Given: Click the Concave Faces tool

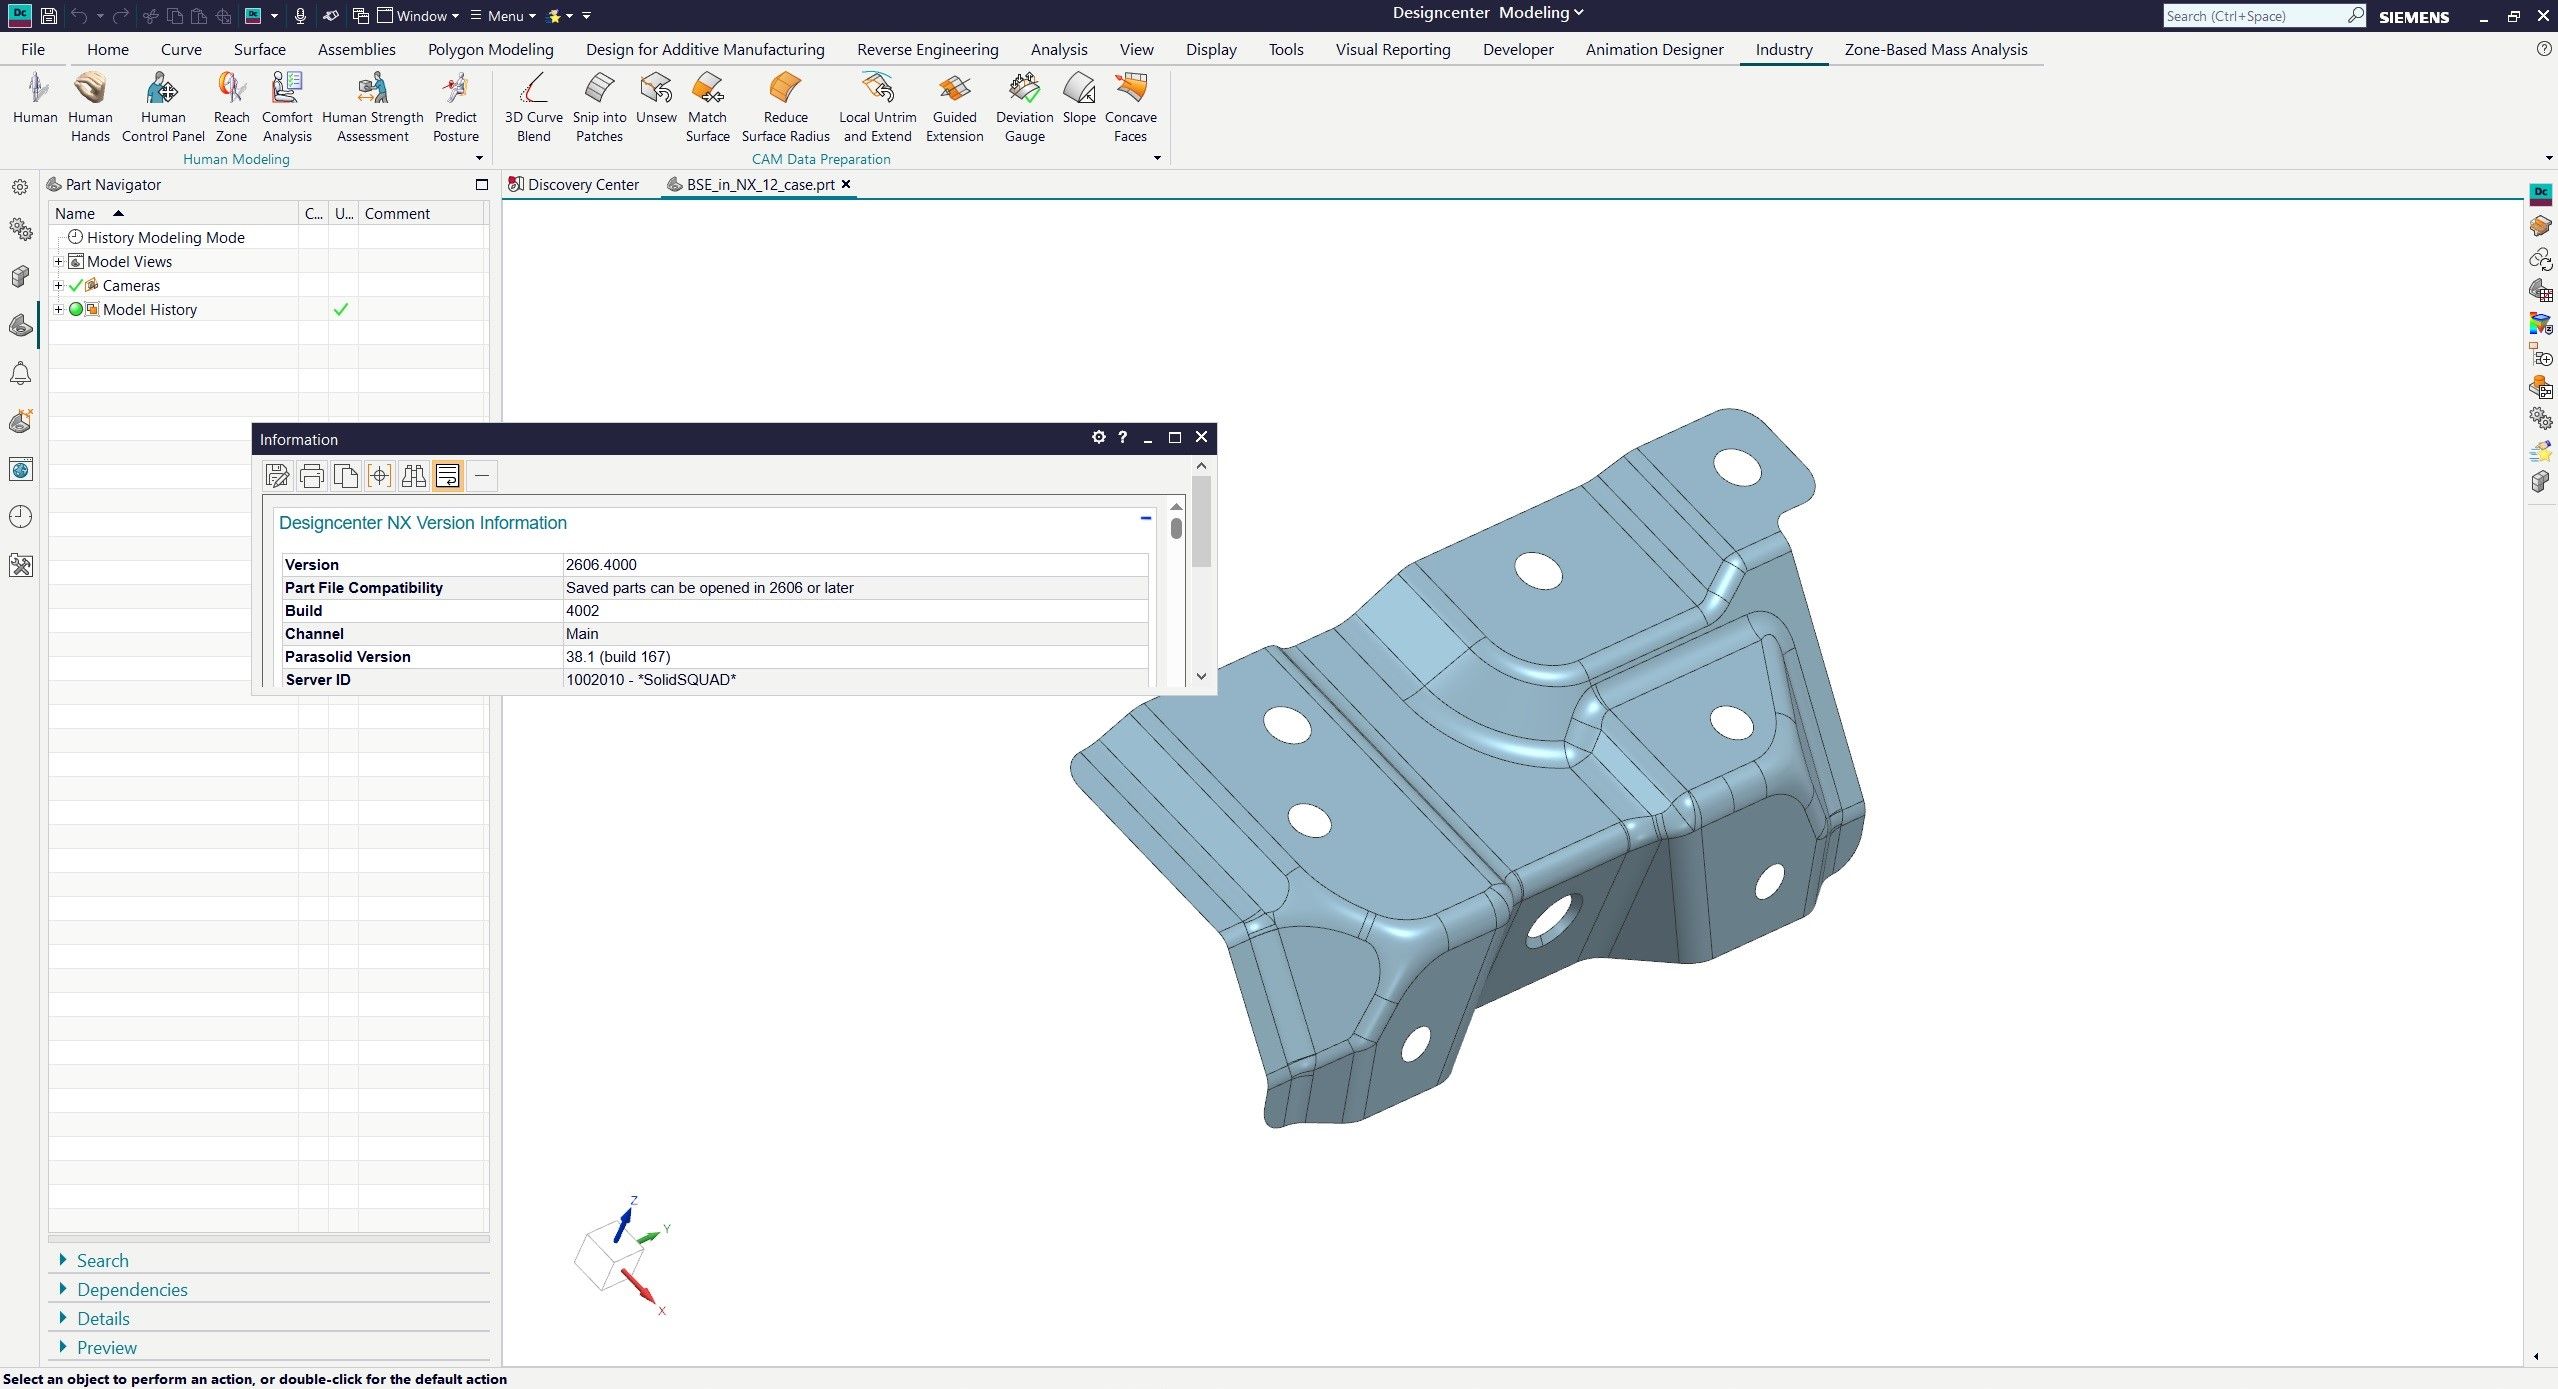Looking at the screenshot, I should (1130, 107).
